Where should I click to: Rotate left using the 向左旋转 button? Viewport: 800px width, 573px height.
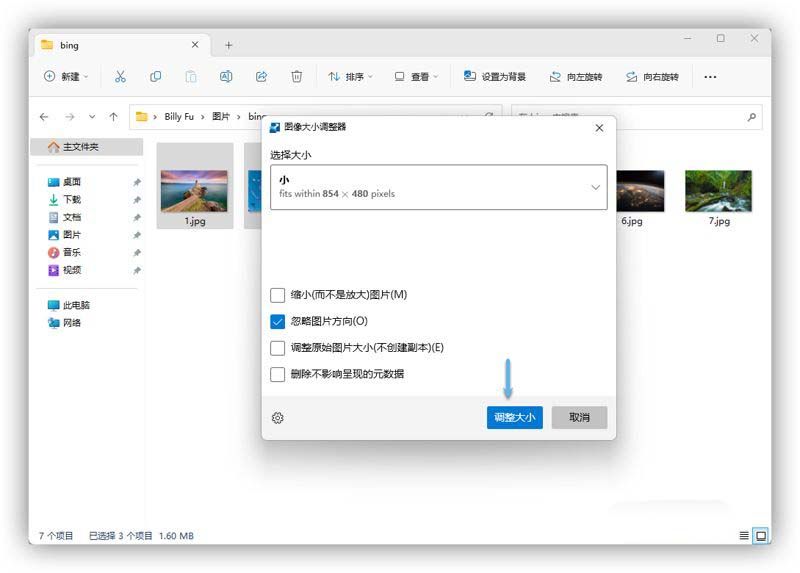(x=577, y=77)
